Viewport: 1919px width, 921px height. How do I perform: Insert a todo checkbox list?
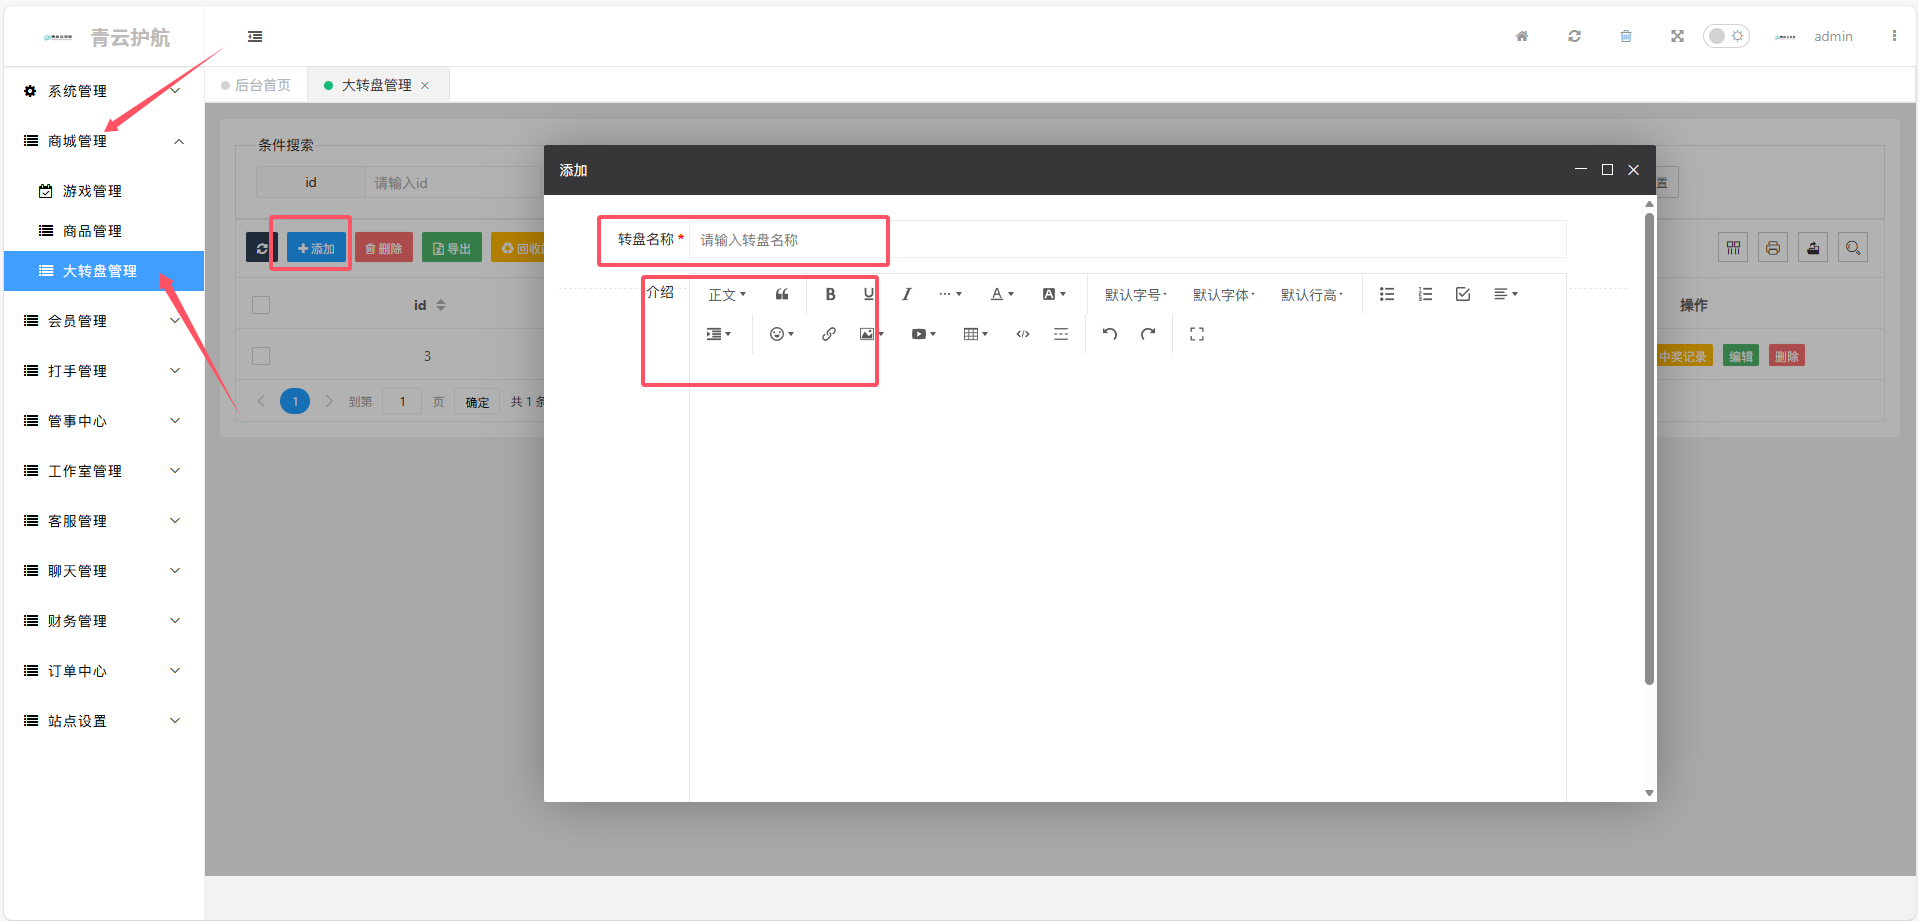[x=1463, y=294]
